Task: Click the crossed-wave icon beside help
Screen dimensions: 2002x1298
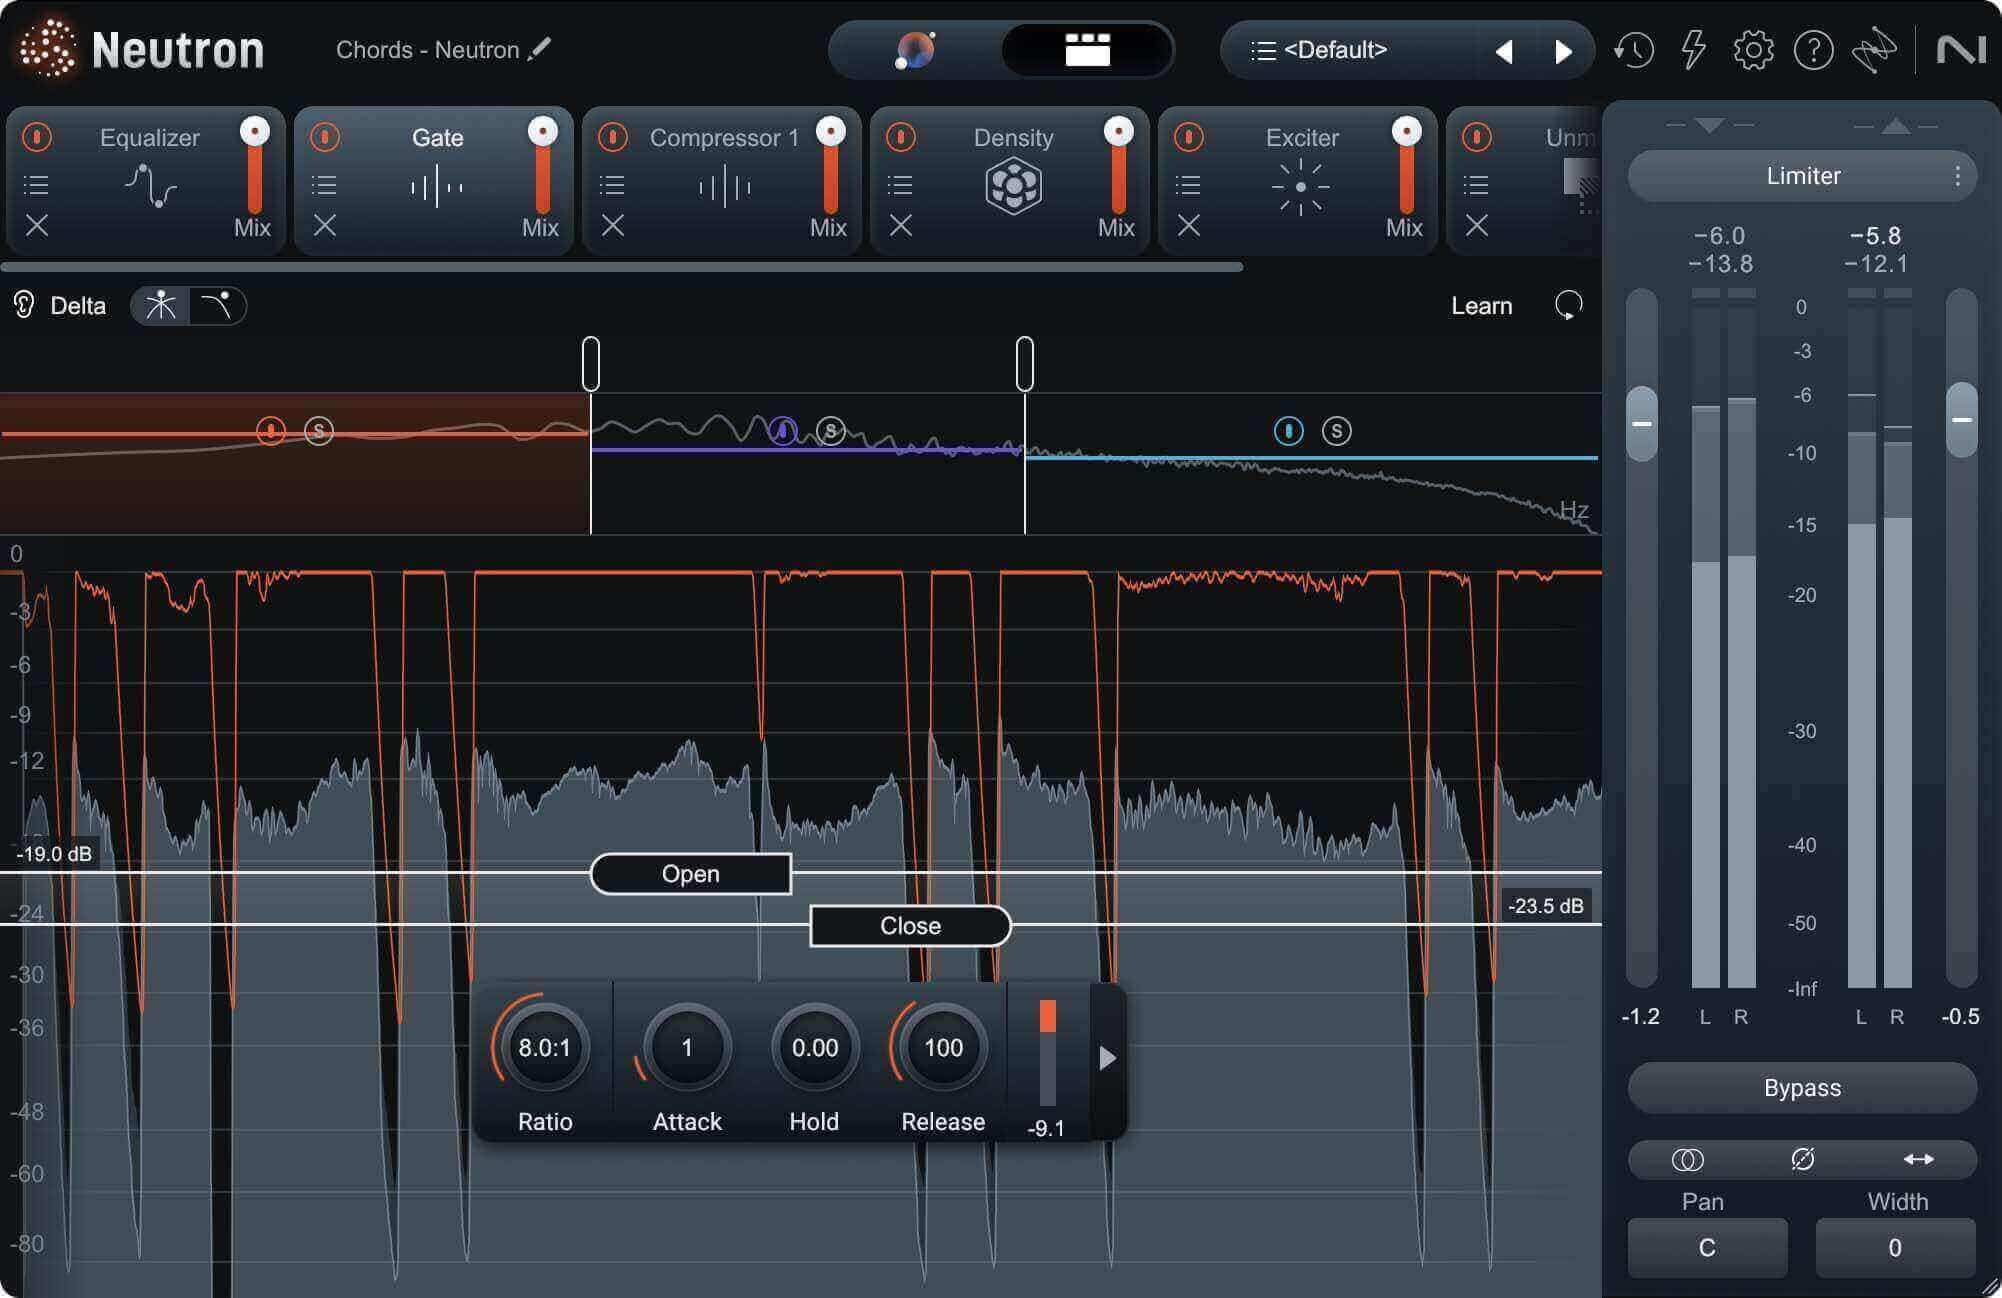Action: point(1873,50)
